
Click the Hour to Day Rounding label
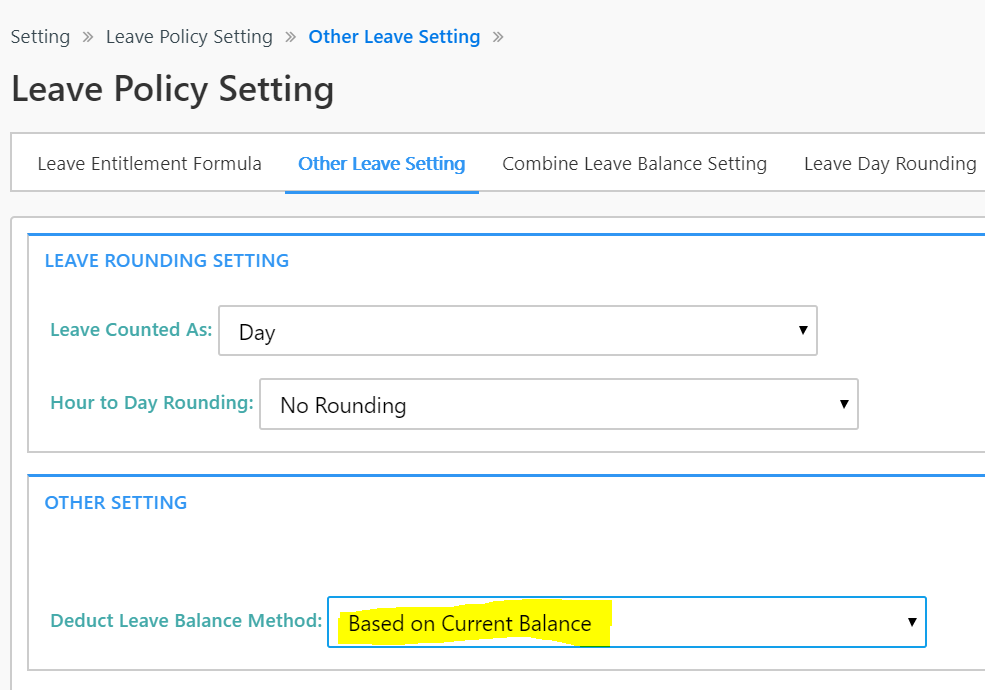point(151,403)
